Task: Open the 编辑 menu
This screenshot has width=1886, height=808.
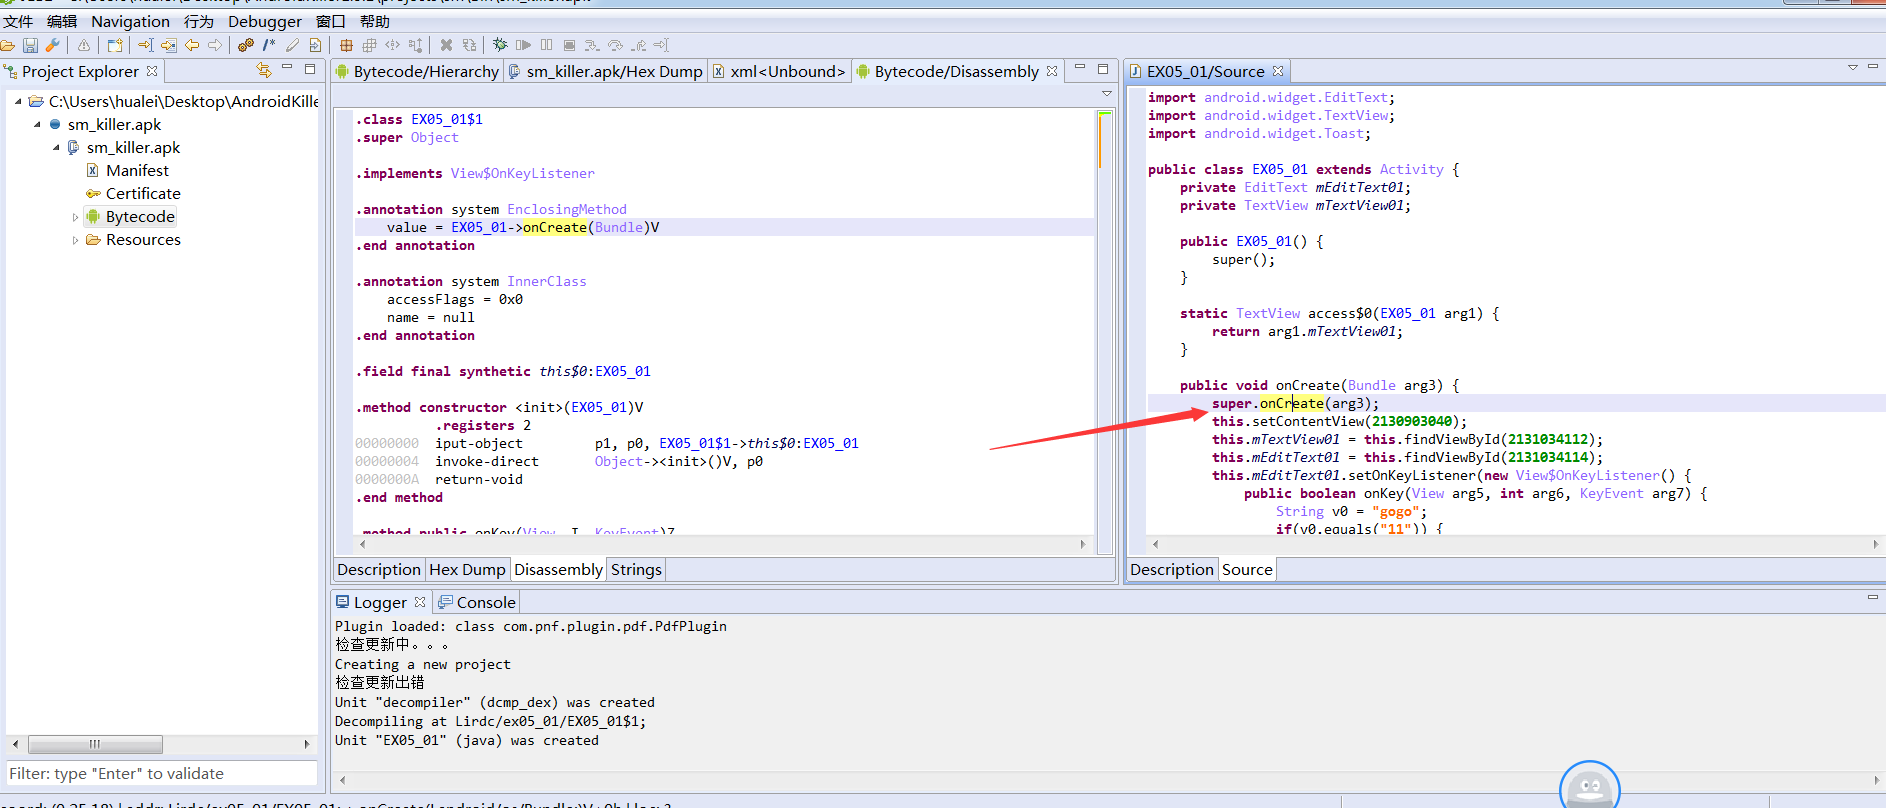Action: 62,21
